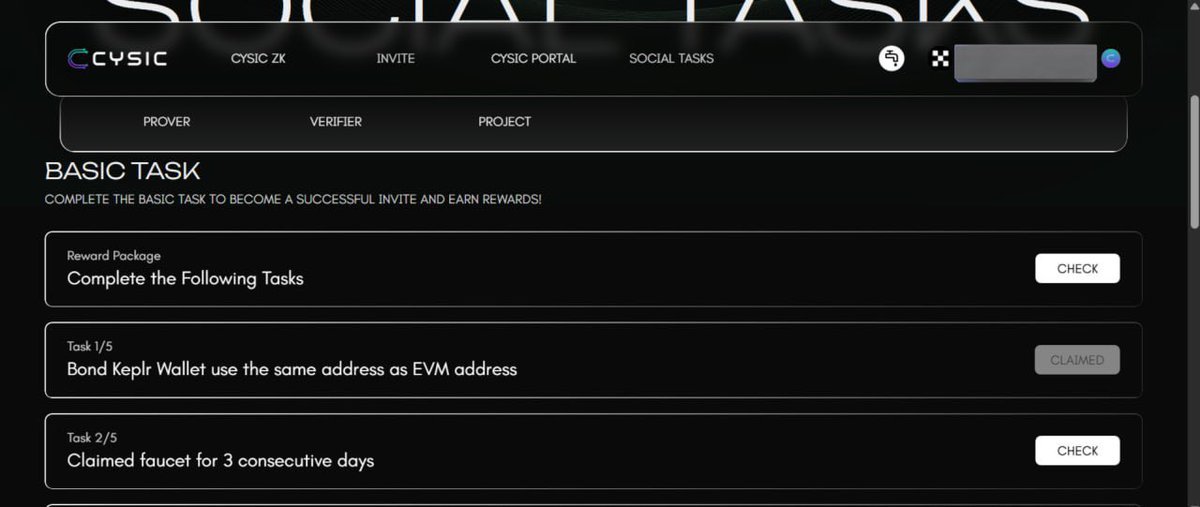
Task: Click text 'Complete the Following Tasks'
Action: tap(185, 279)
